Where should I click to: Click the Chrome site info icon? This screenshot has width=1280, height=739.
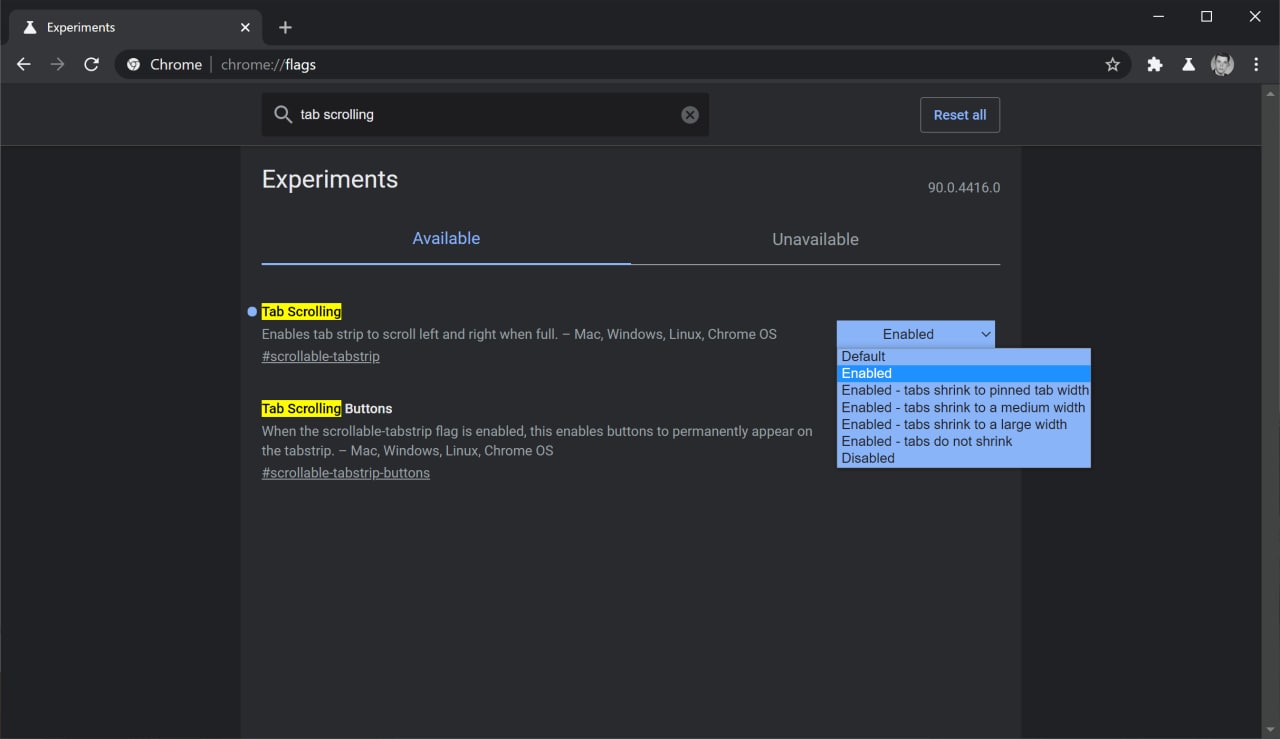[x=134, y=64]
